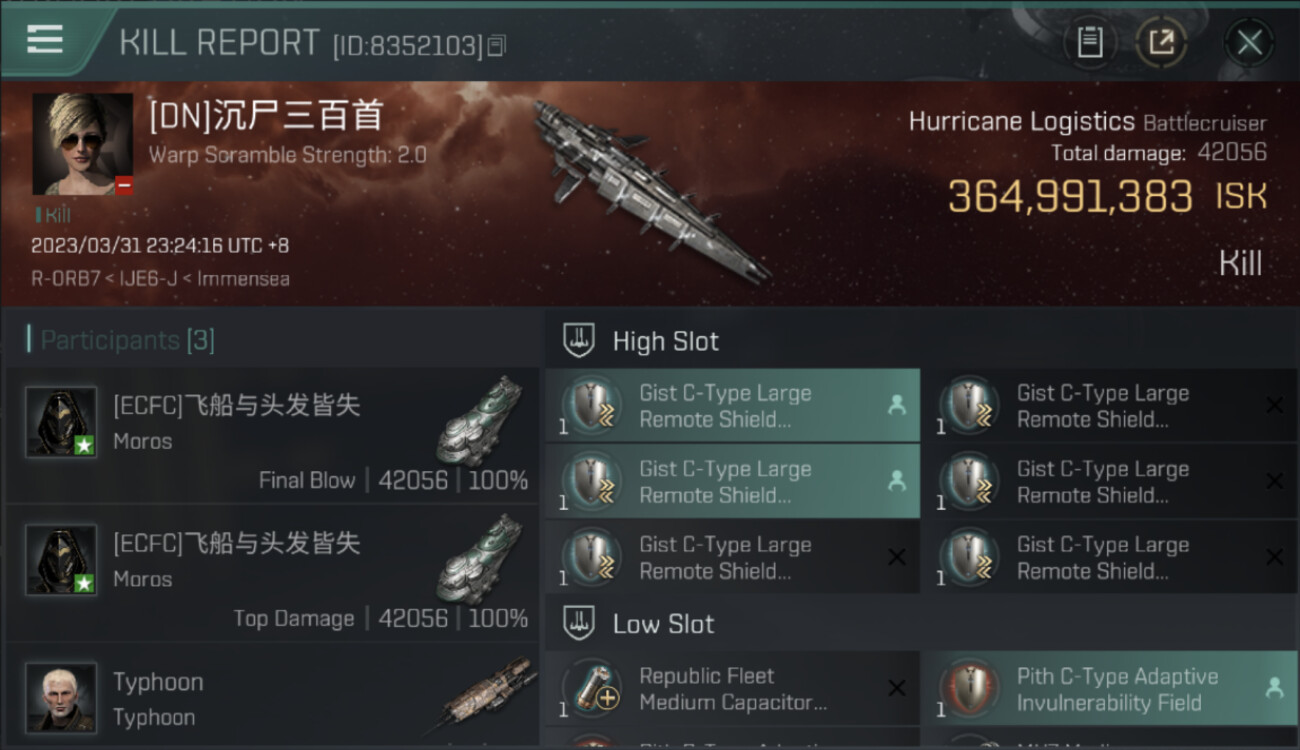Select first Gist C-Type Large Remote Shield

[732, 406]
